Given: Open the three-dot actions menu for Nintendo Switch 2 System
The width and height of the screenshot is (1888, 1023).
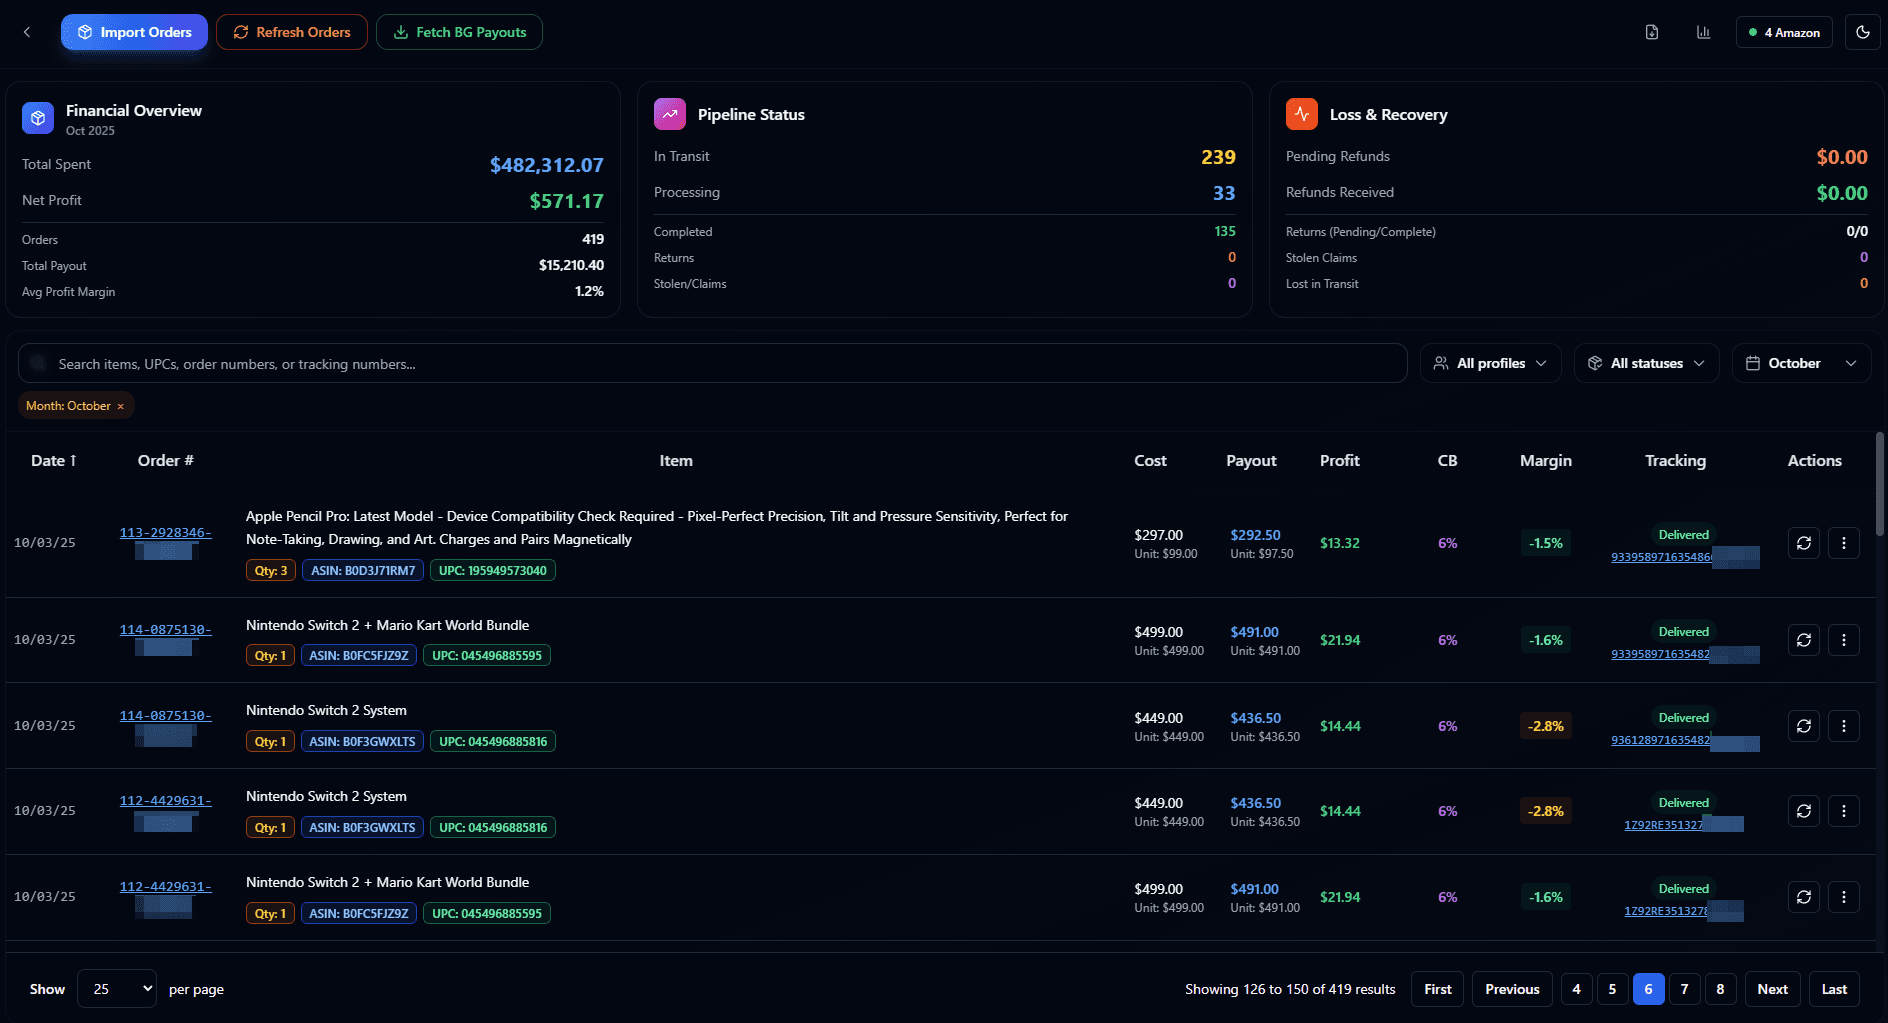Looking at the screenshot, I should tap(1844, 726).
